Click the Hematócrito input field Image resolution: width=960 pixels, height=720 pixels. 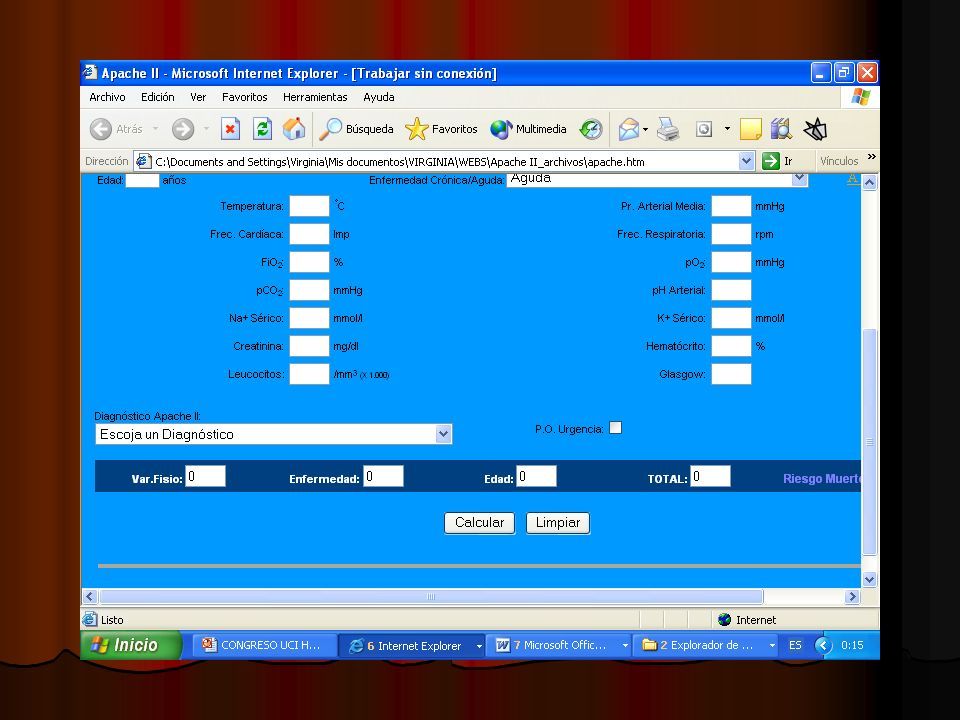coord(731,346)
